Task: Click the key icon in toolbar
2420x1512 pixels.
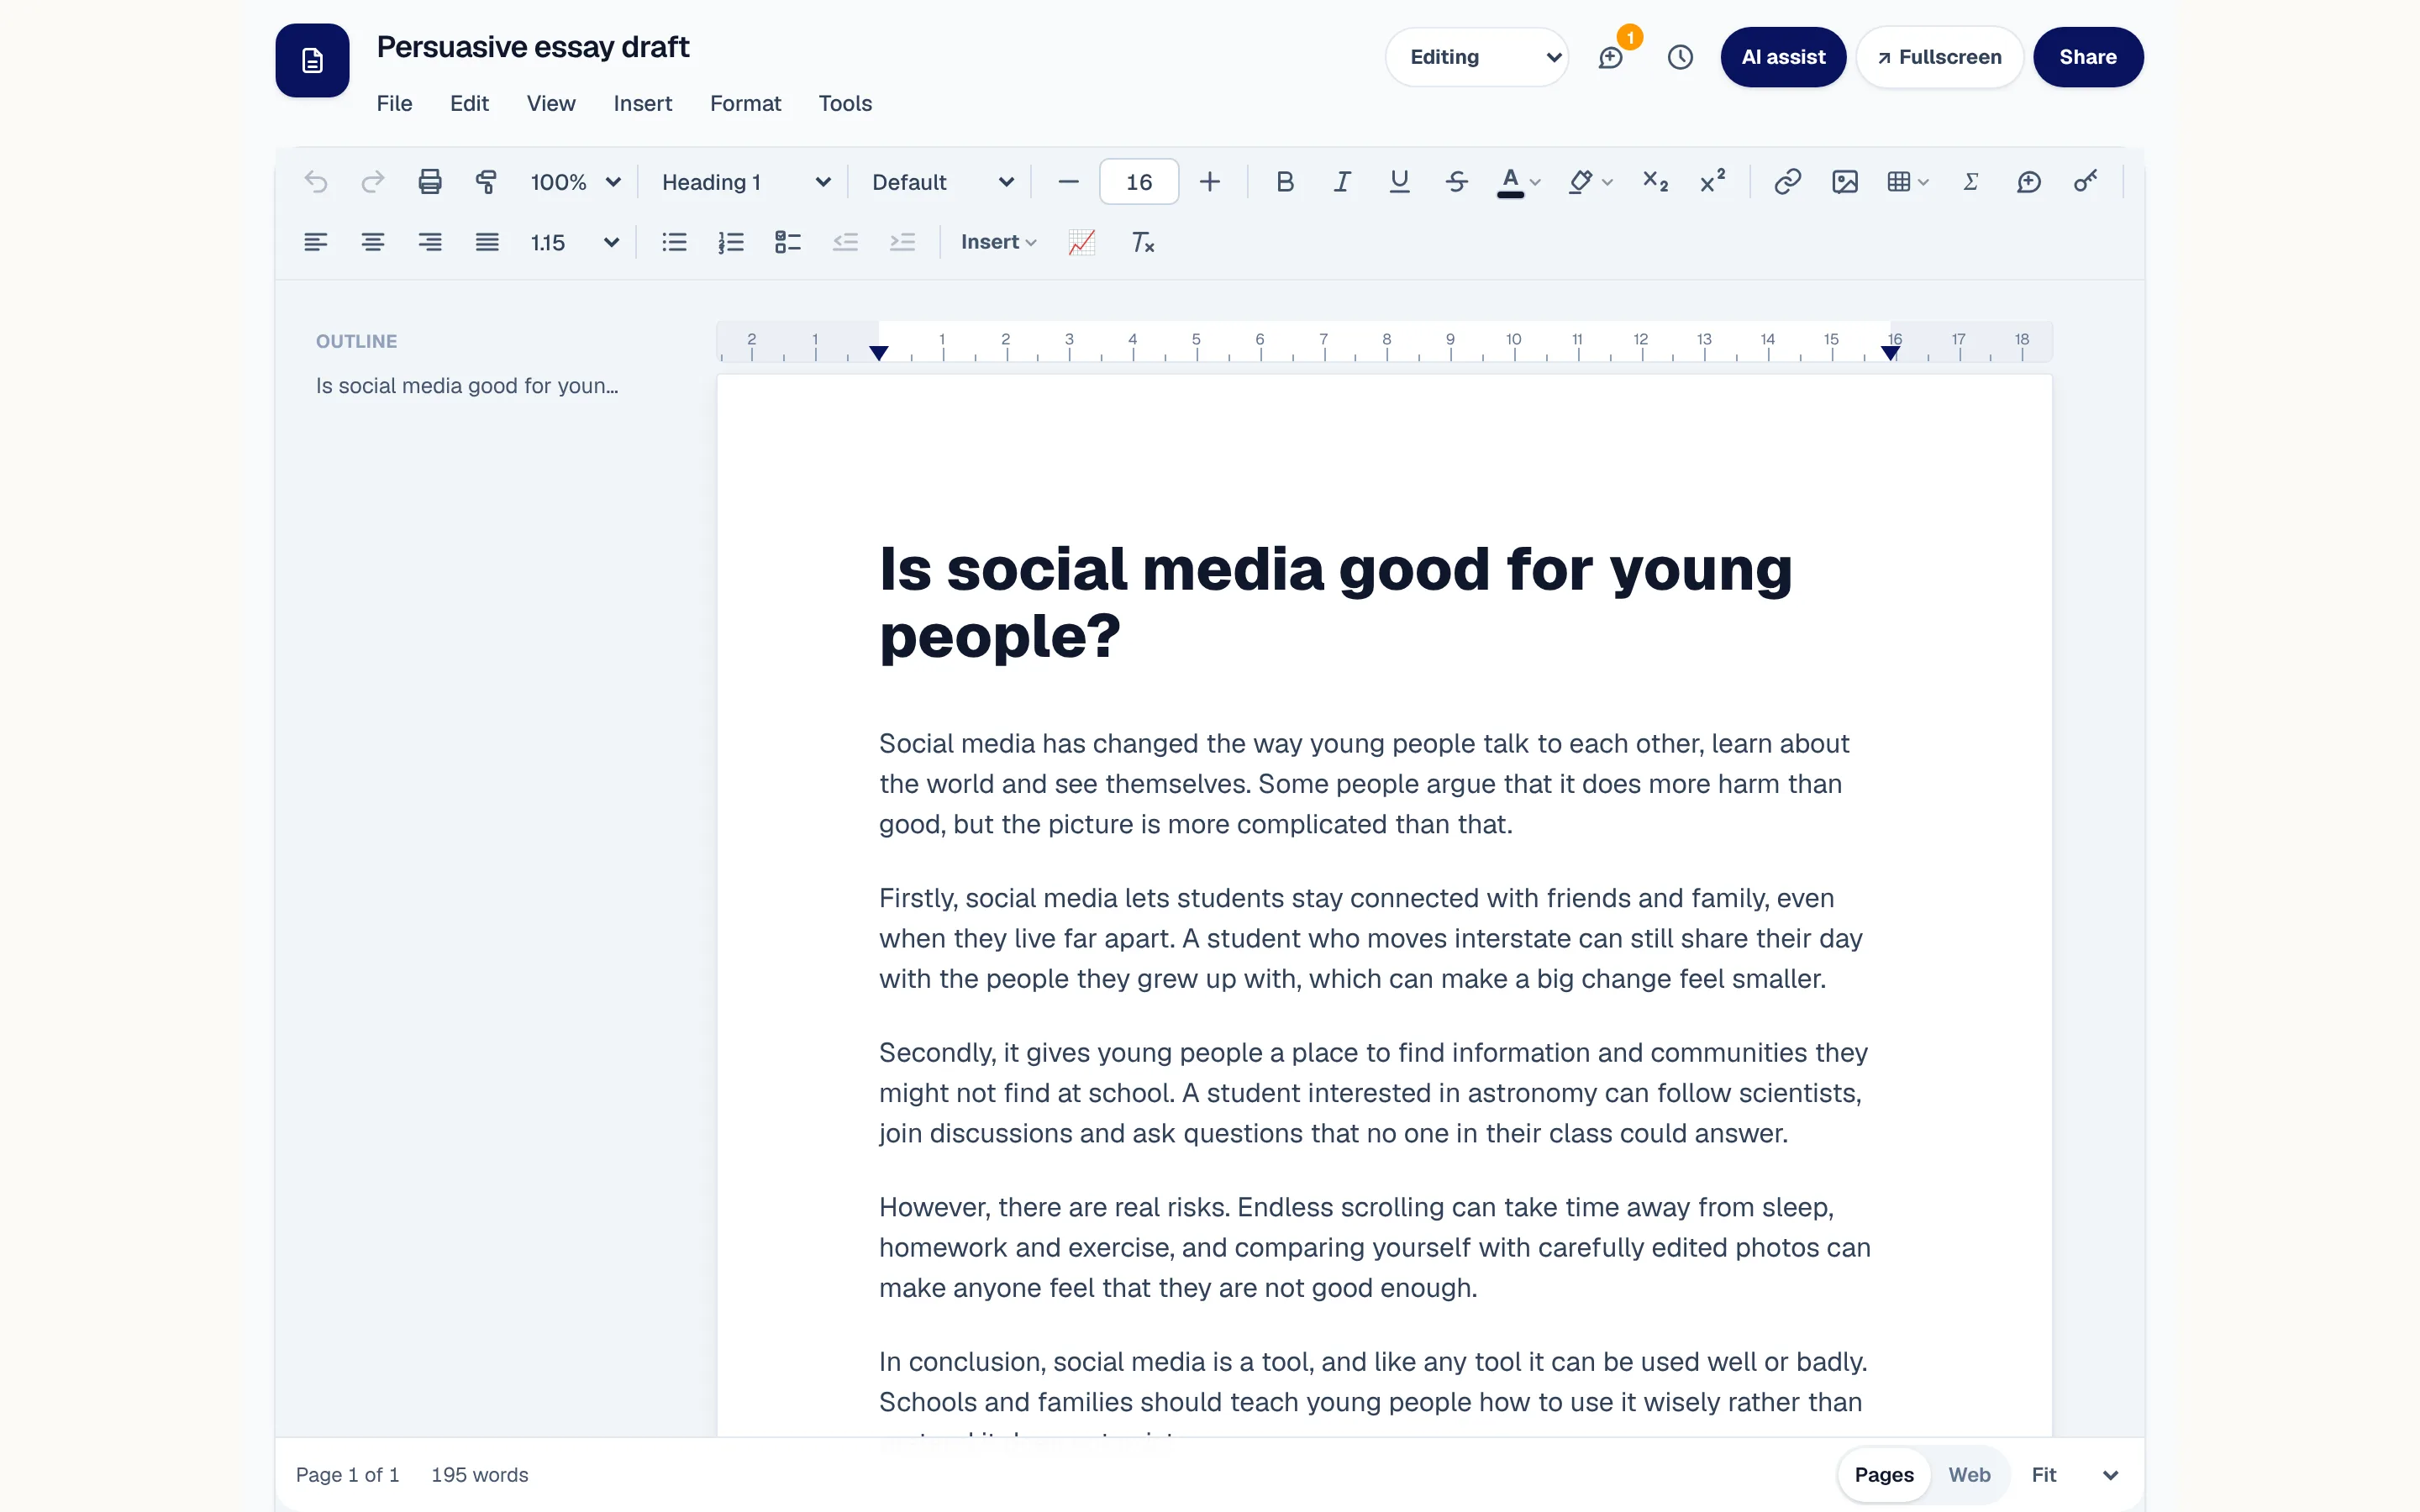Action: (2085, 182)
